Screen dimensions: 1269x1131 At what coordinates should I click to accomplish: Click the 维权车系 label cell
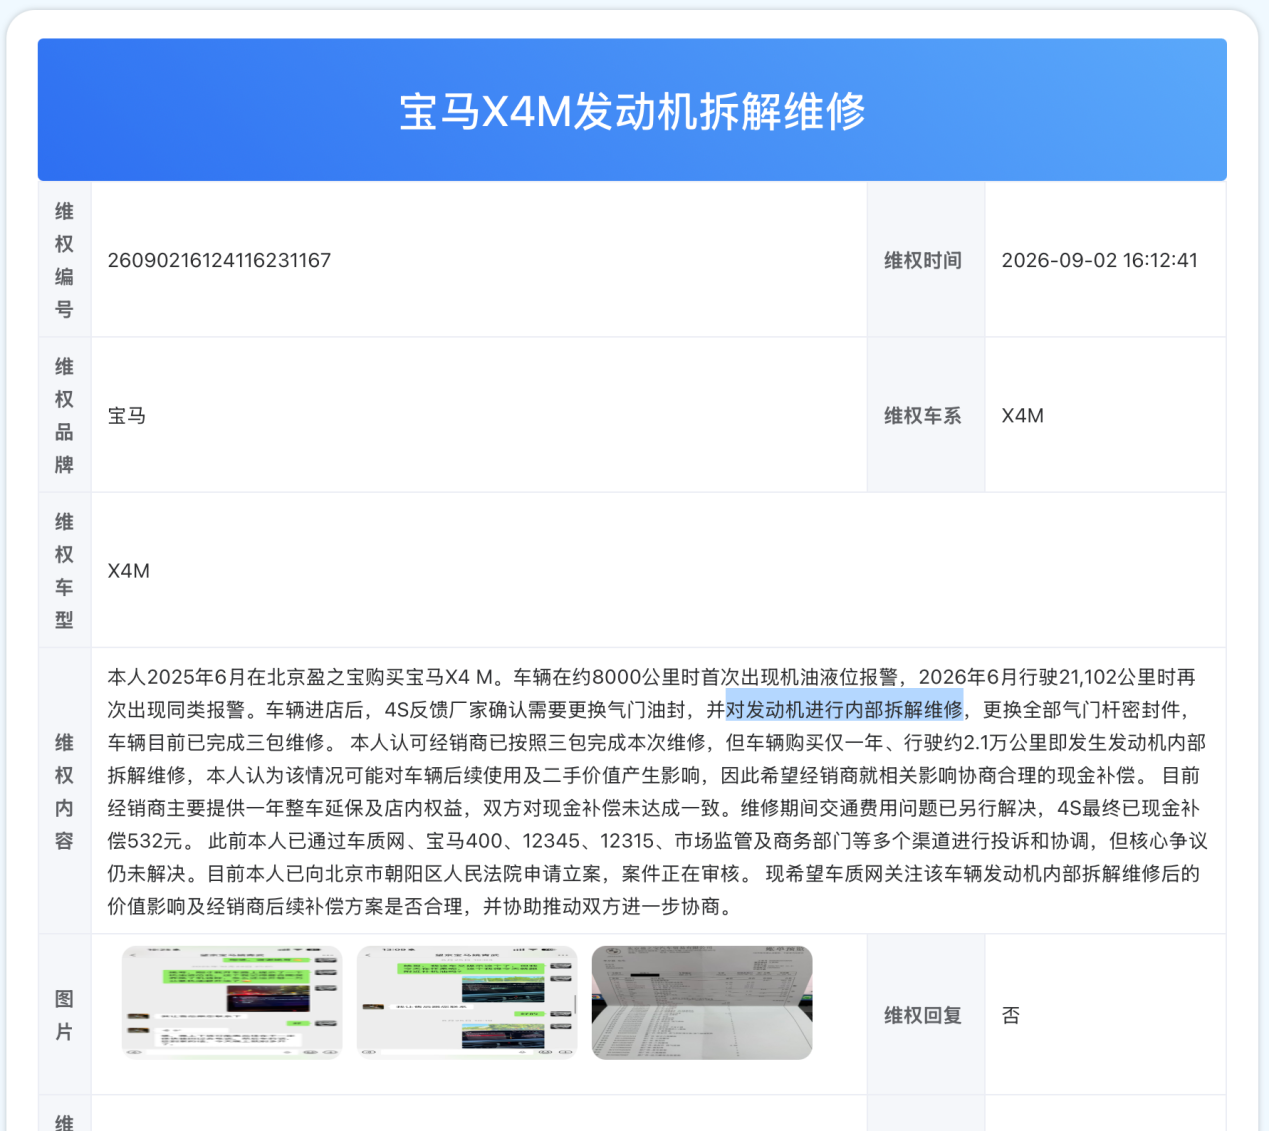(926, 415)
